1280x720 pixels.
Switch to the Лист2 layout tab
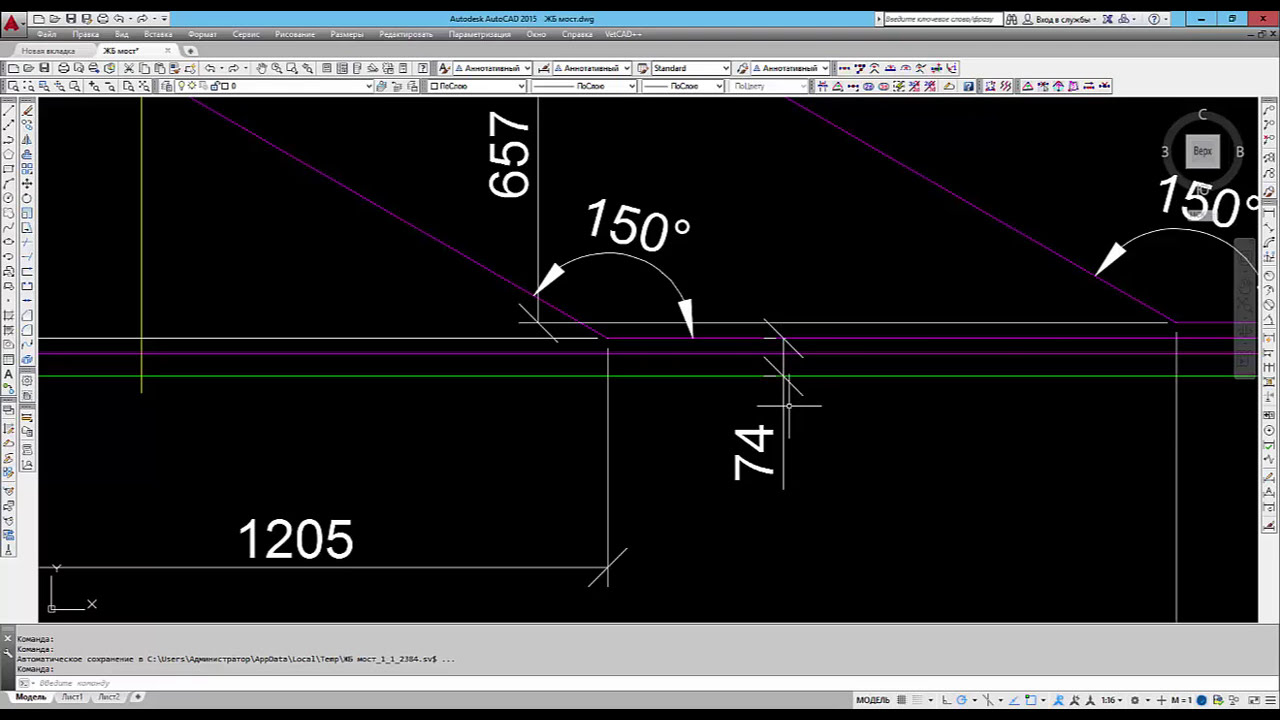(x=109, y=697)
